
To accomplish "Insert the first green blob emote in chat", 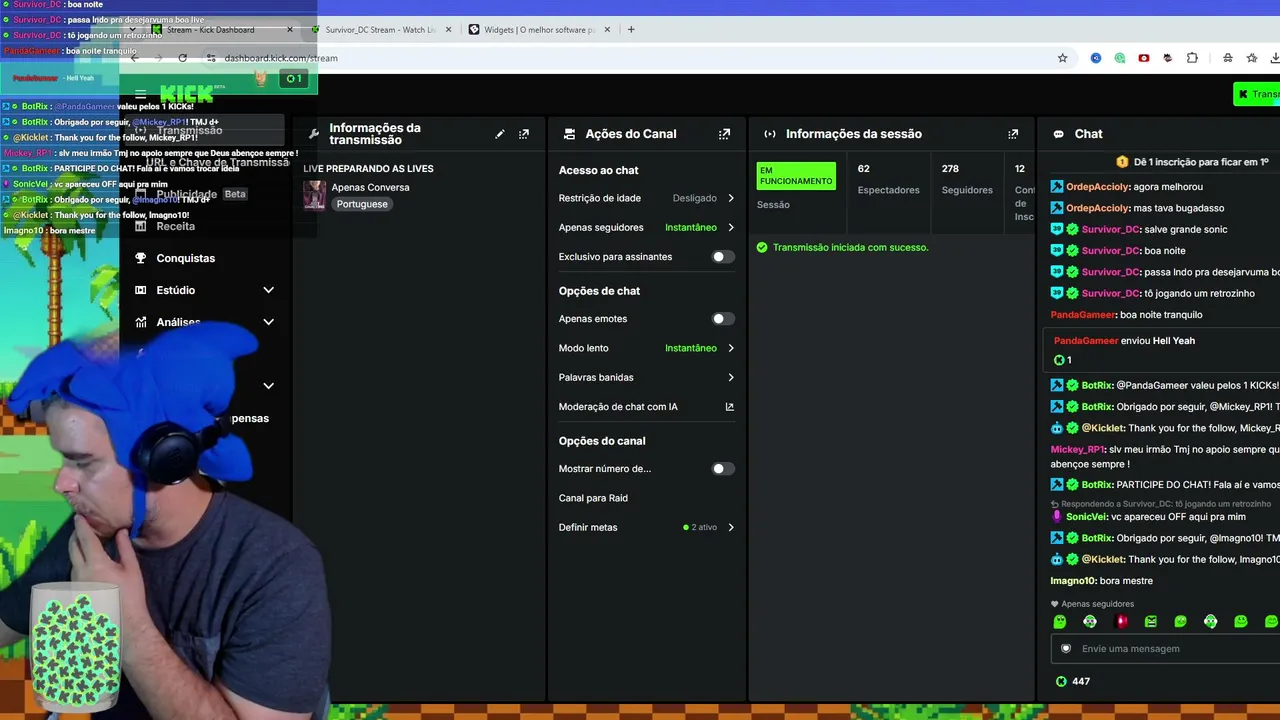I will click(1060, 622).
